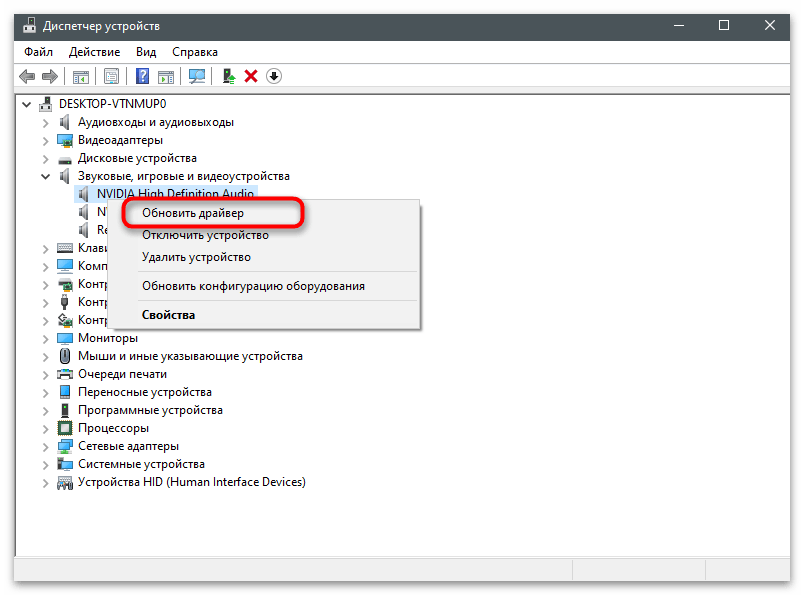
Task: Expand Мыши и иные указывающие устройства
Action: pyautogui.click(x=46, y=357)
